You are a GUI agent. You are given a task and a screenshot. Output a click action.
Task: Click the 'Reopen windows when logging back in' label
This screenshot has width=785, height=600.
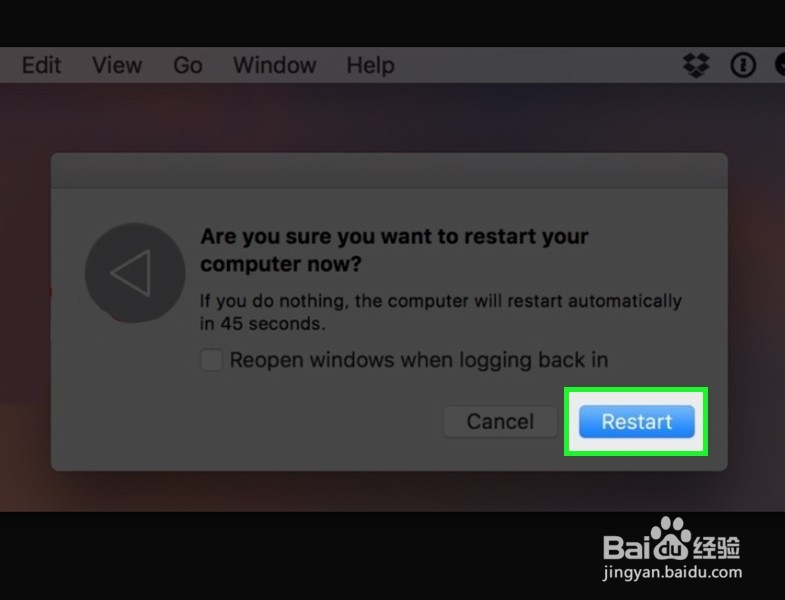(419, 360)
